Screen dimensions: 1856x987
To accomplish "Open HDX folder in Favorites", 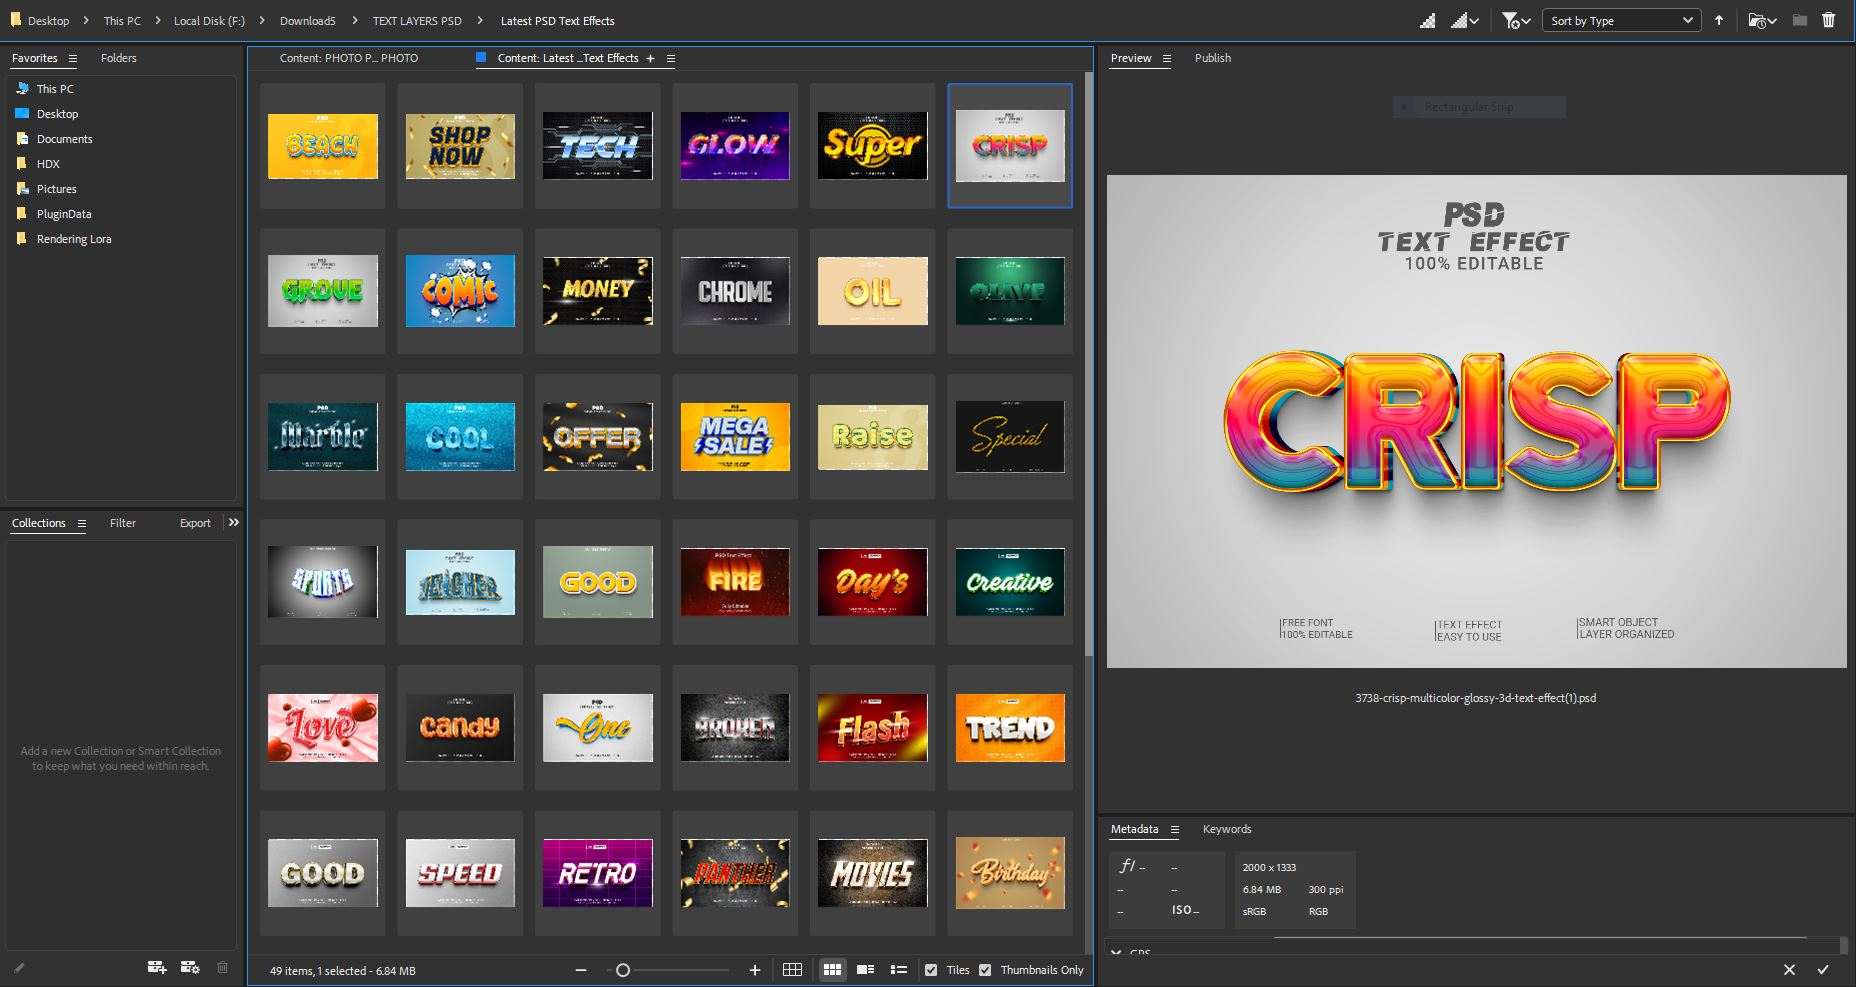I will (48, 164).
